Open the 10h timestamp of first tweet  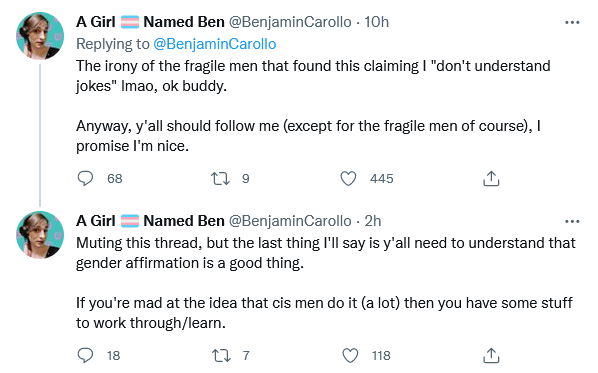point(376,22)
